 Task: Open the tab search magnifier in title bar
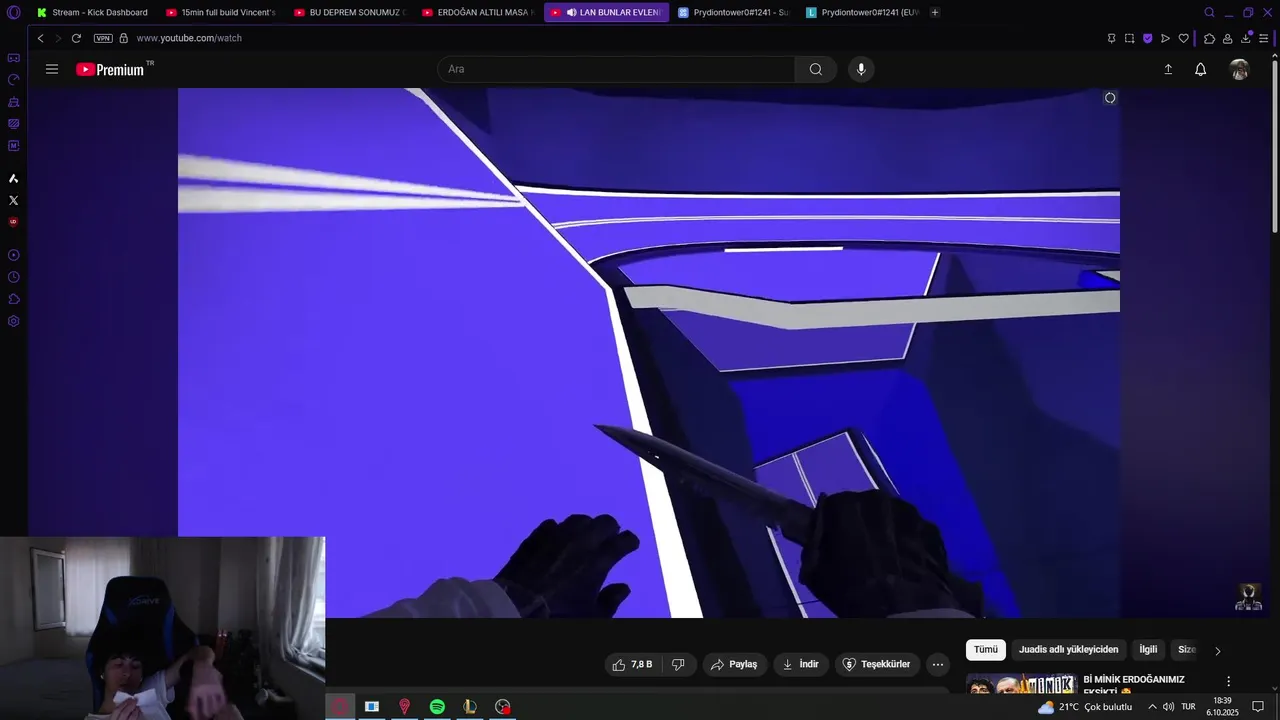1209,12
